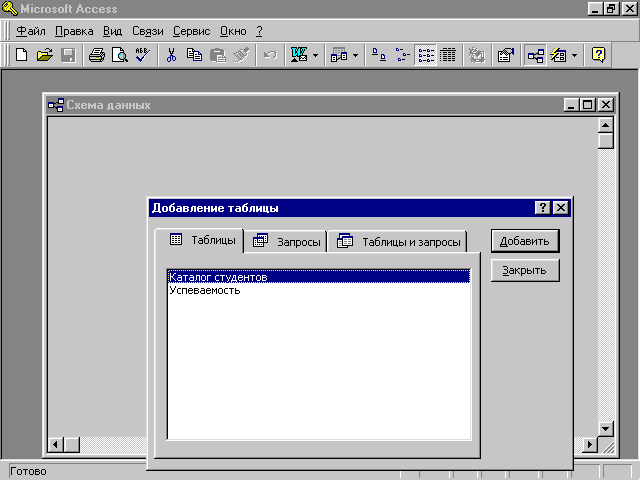Switch to the Details view icon
The height and width of the screenshot is (480, 640).
coord(448,55)
